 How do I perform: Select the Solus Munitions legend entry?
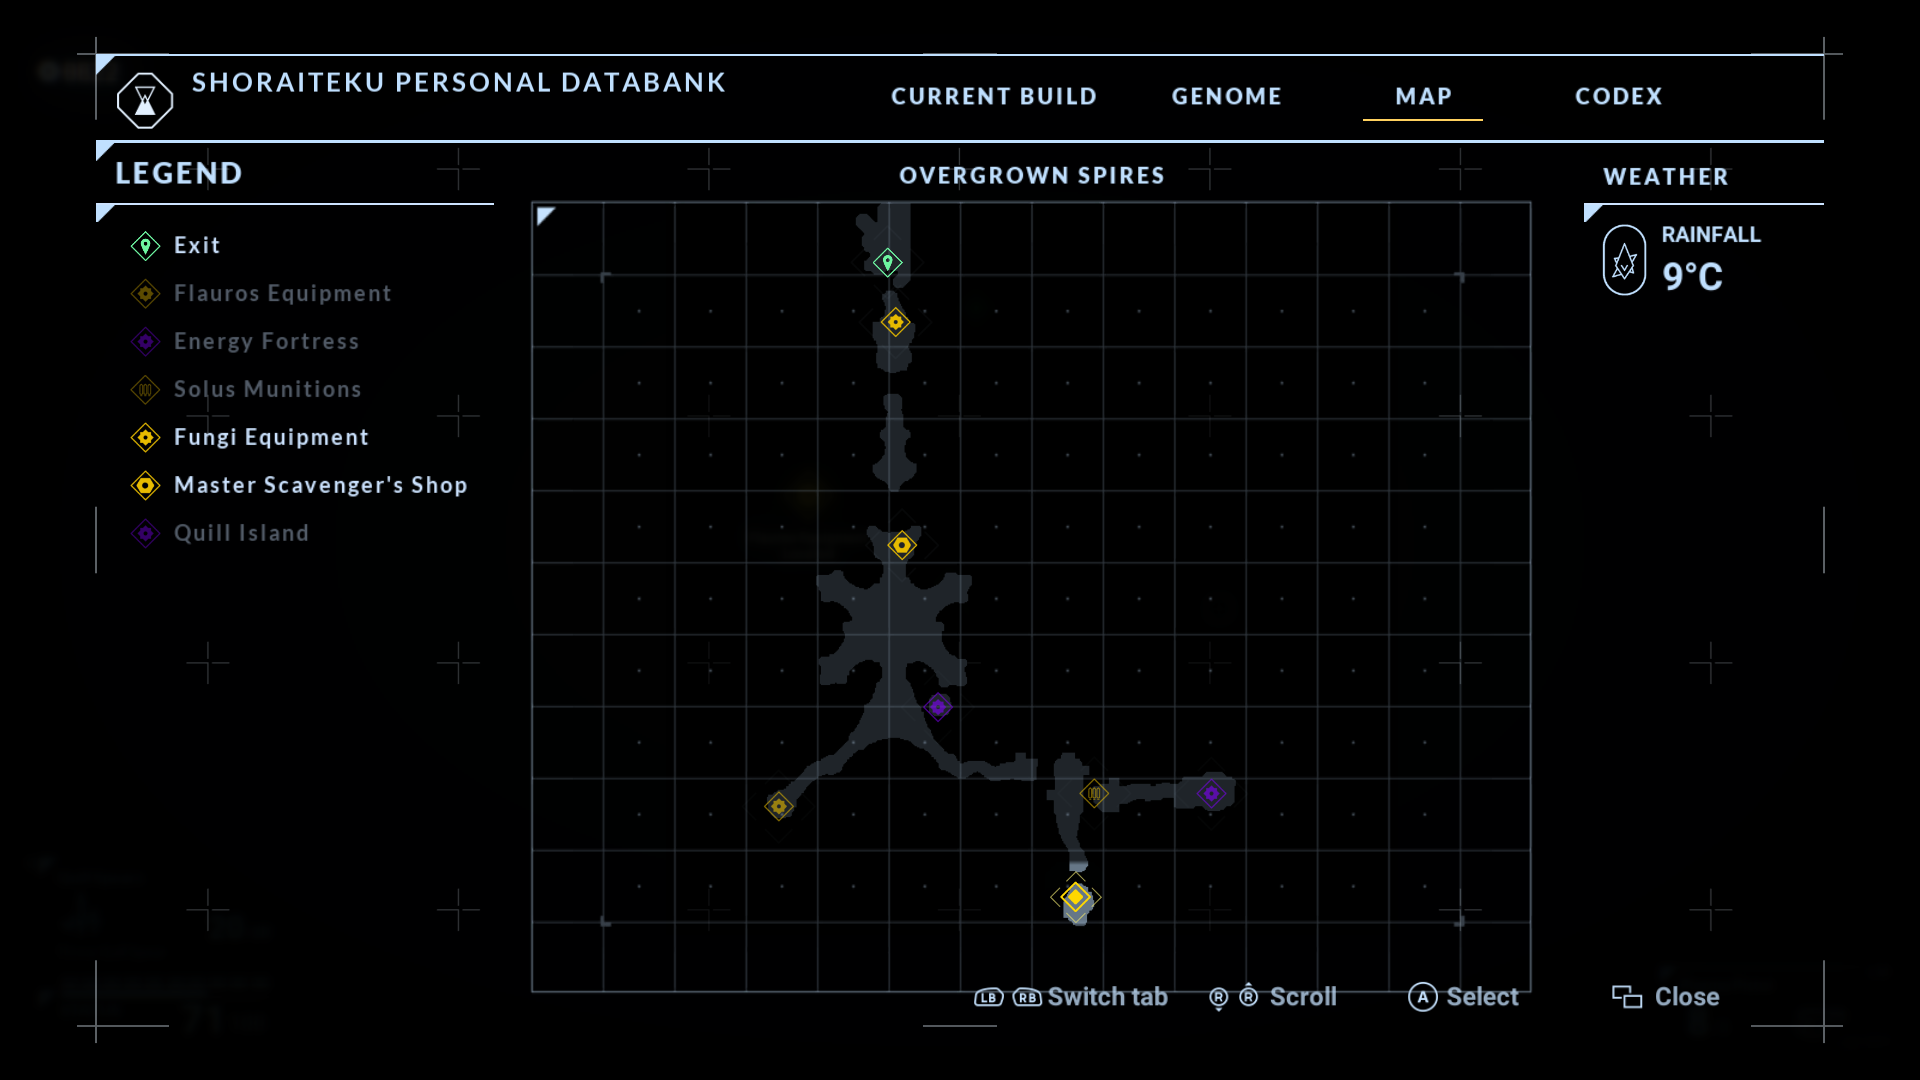pyautogui.click(x=246, y=389)
